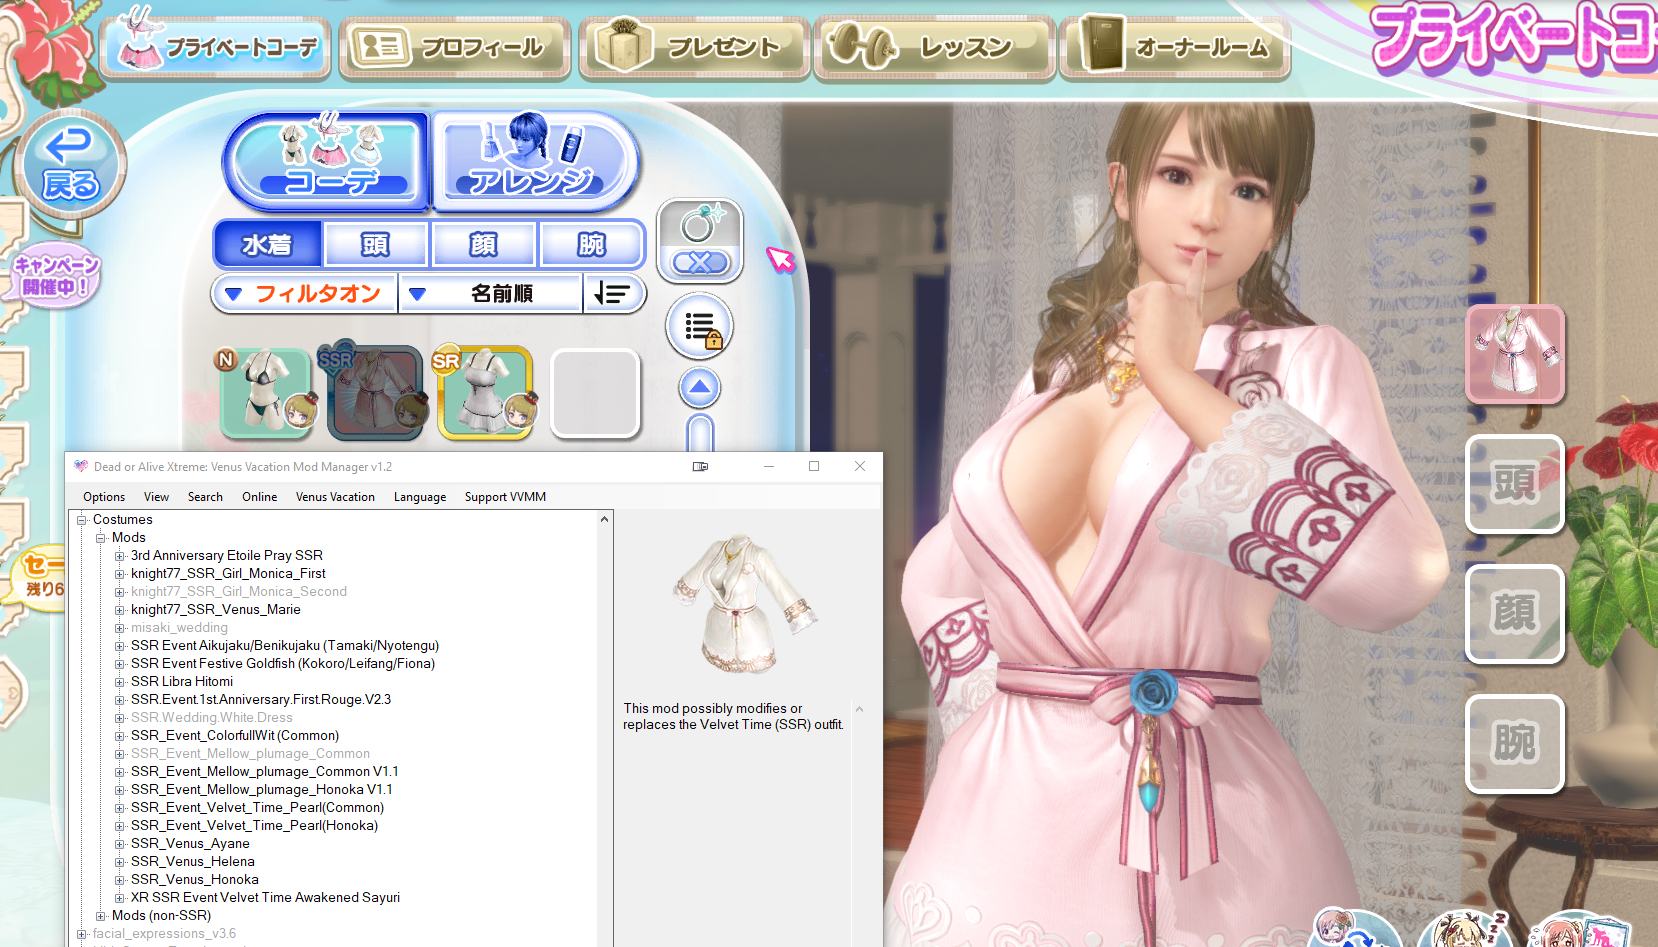This screenshot has width=1658, height=947.
Task: Expand knight77_SSR_Girl_Monica_First node
Action: coord(120,574)
